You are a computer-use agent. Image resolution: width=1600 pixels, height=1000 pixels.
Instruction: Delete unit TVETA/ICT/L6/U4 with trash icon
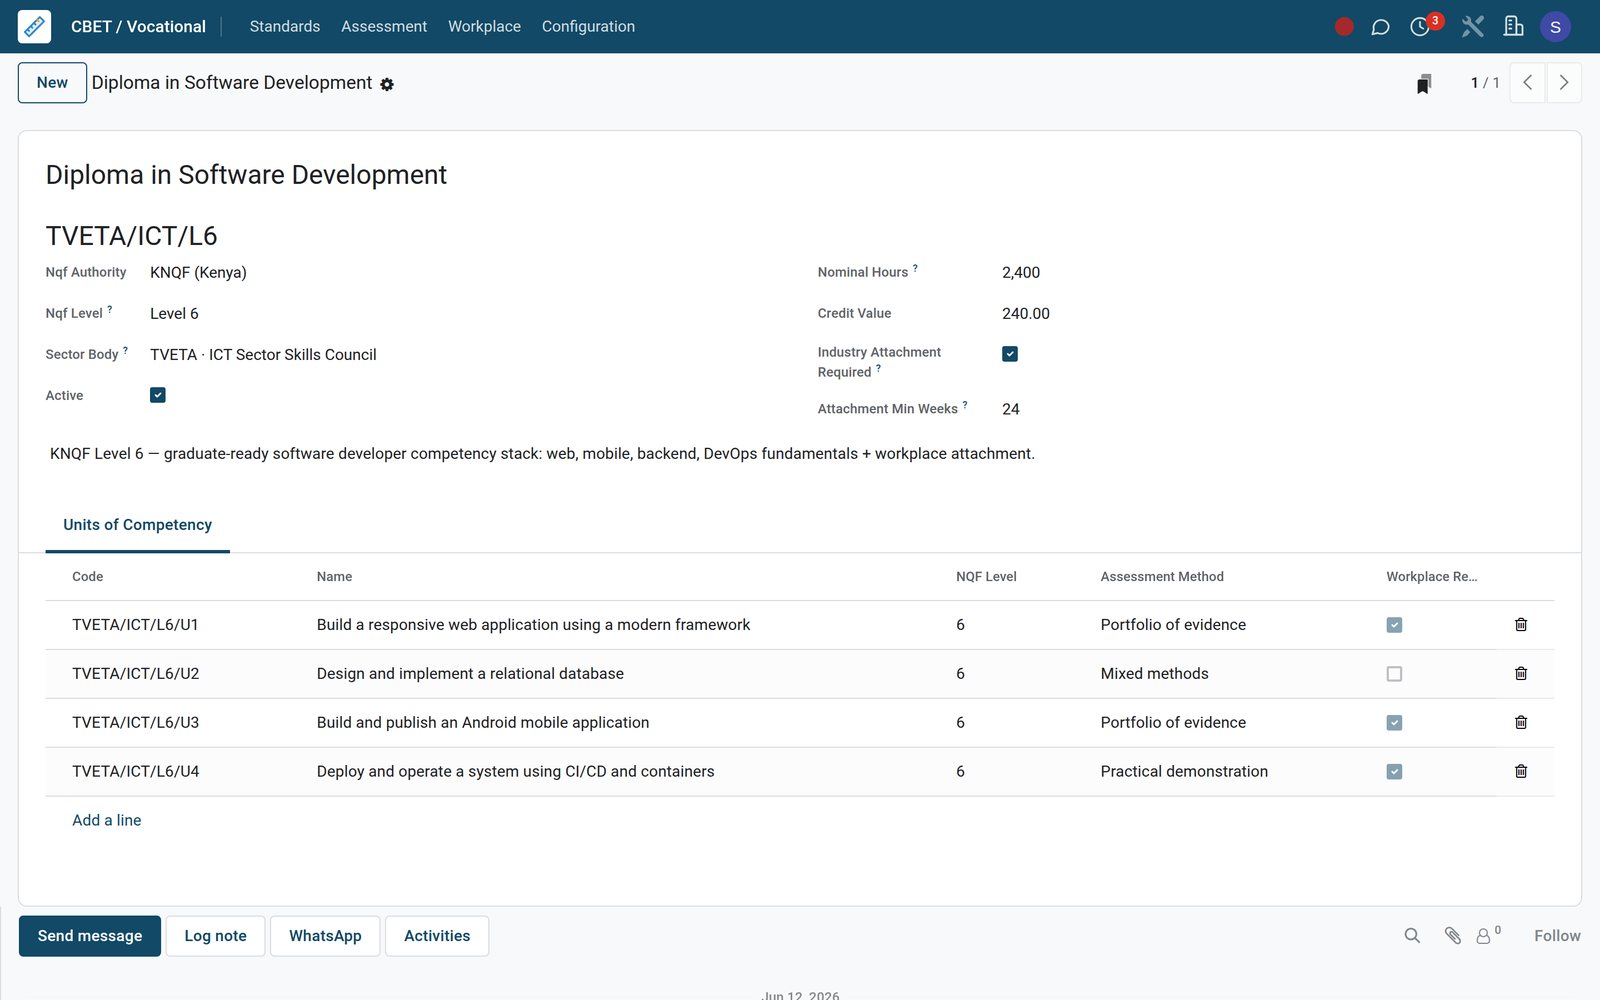click(1521, 772)
